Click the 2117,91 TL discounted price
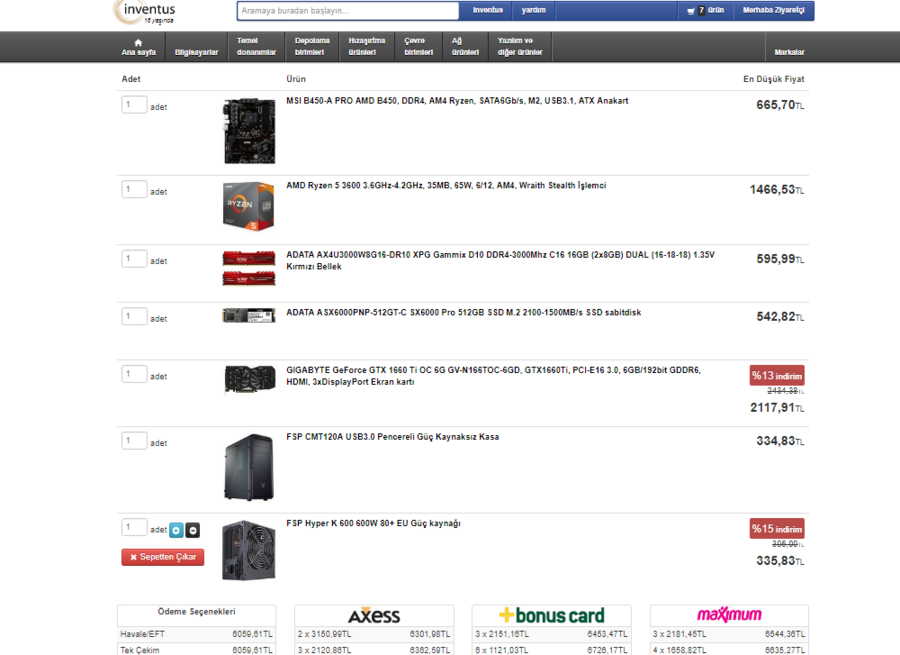The height and width of the screenshot is (655, 900). 777,408
